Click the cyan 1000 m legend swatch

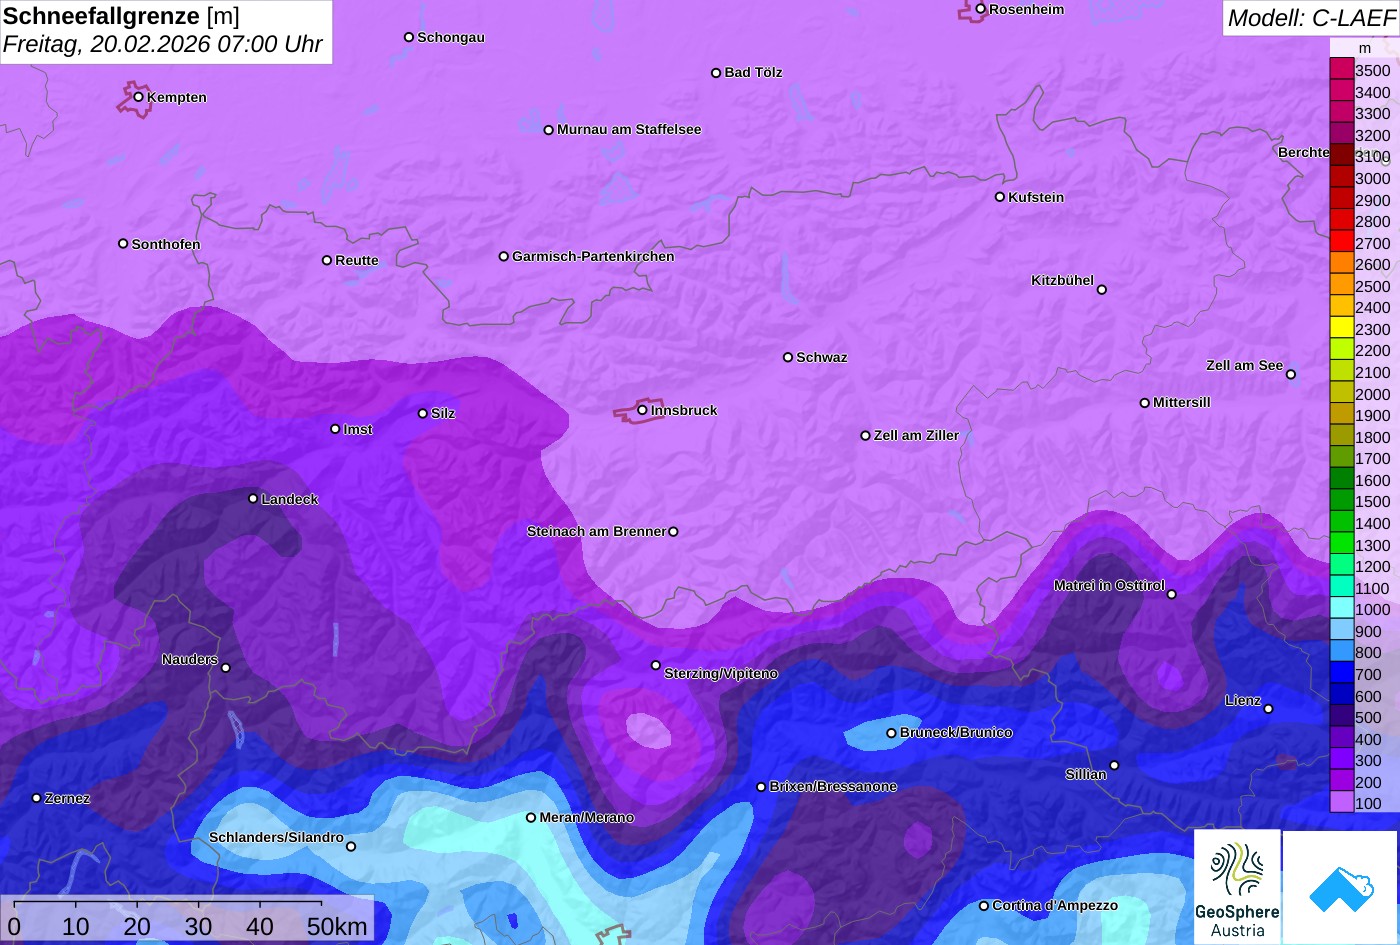click(x=1342, y=608)
